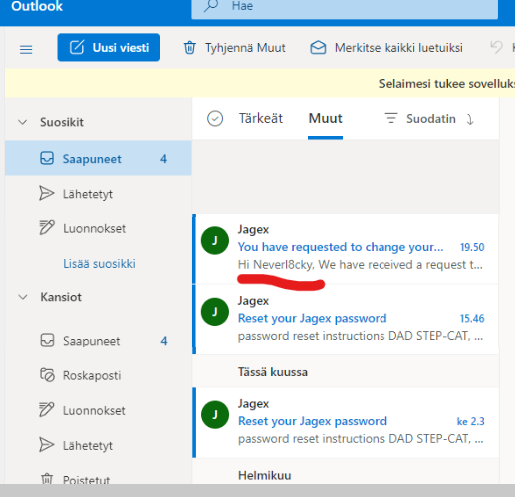This screenshot has width=515, height=497.
Task: Open Jagex email from ke 2.3
Action: [x=346, y=422]
